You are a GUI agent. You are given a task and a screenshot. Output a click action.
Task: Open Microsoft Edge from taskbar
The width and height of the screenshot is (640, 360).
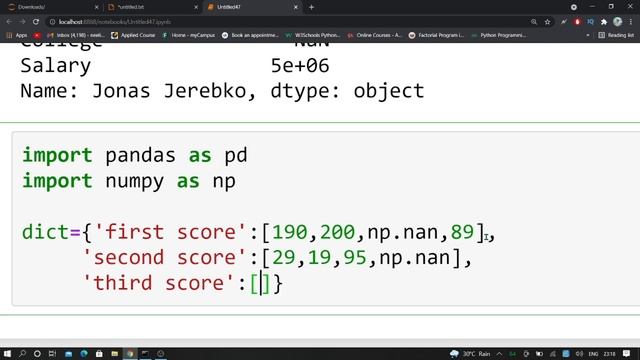[x=84, y=353]
